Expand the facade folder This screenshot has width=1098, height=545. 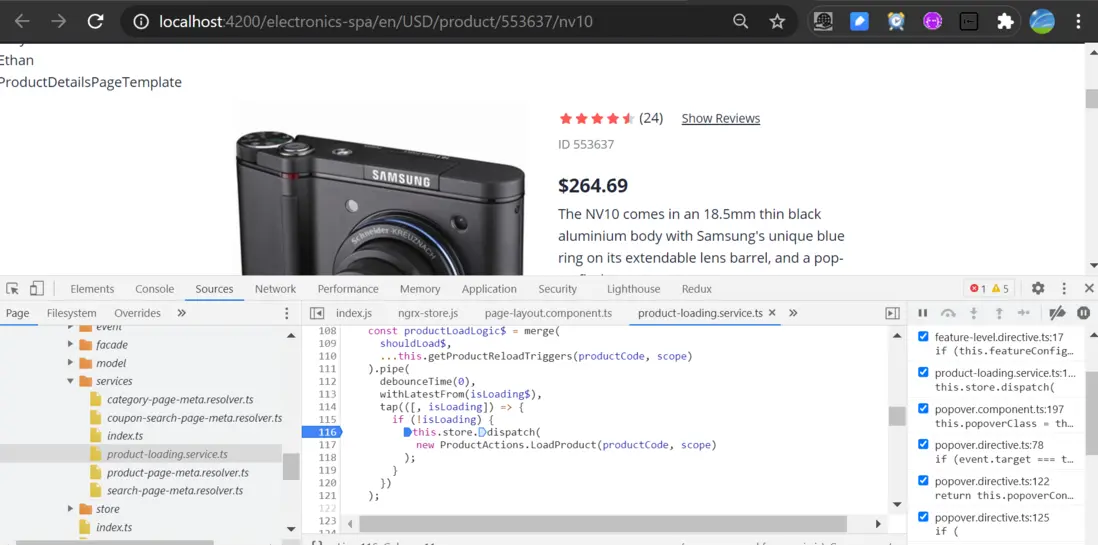[71, 345]
